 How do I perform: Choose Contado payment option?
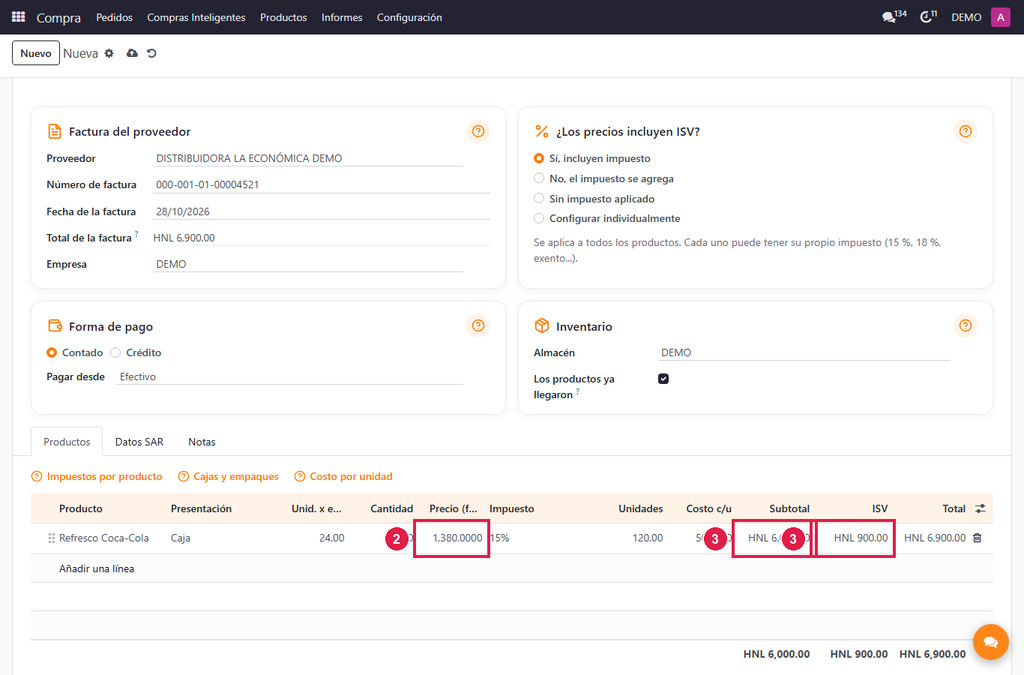(x=52, y=353)
